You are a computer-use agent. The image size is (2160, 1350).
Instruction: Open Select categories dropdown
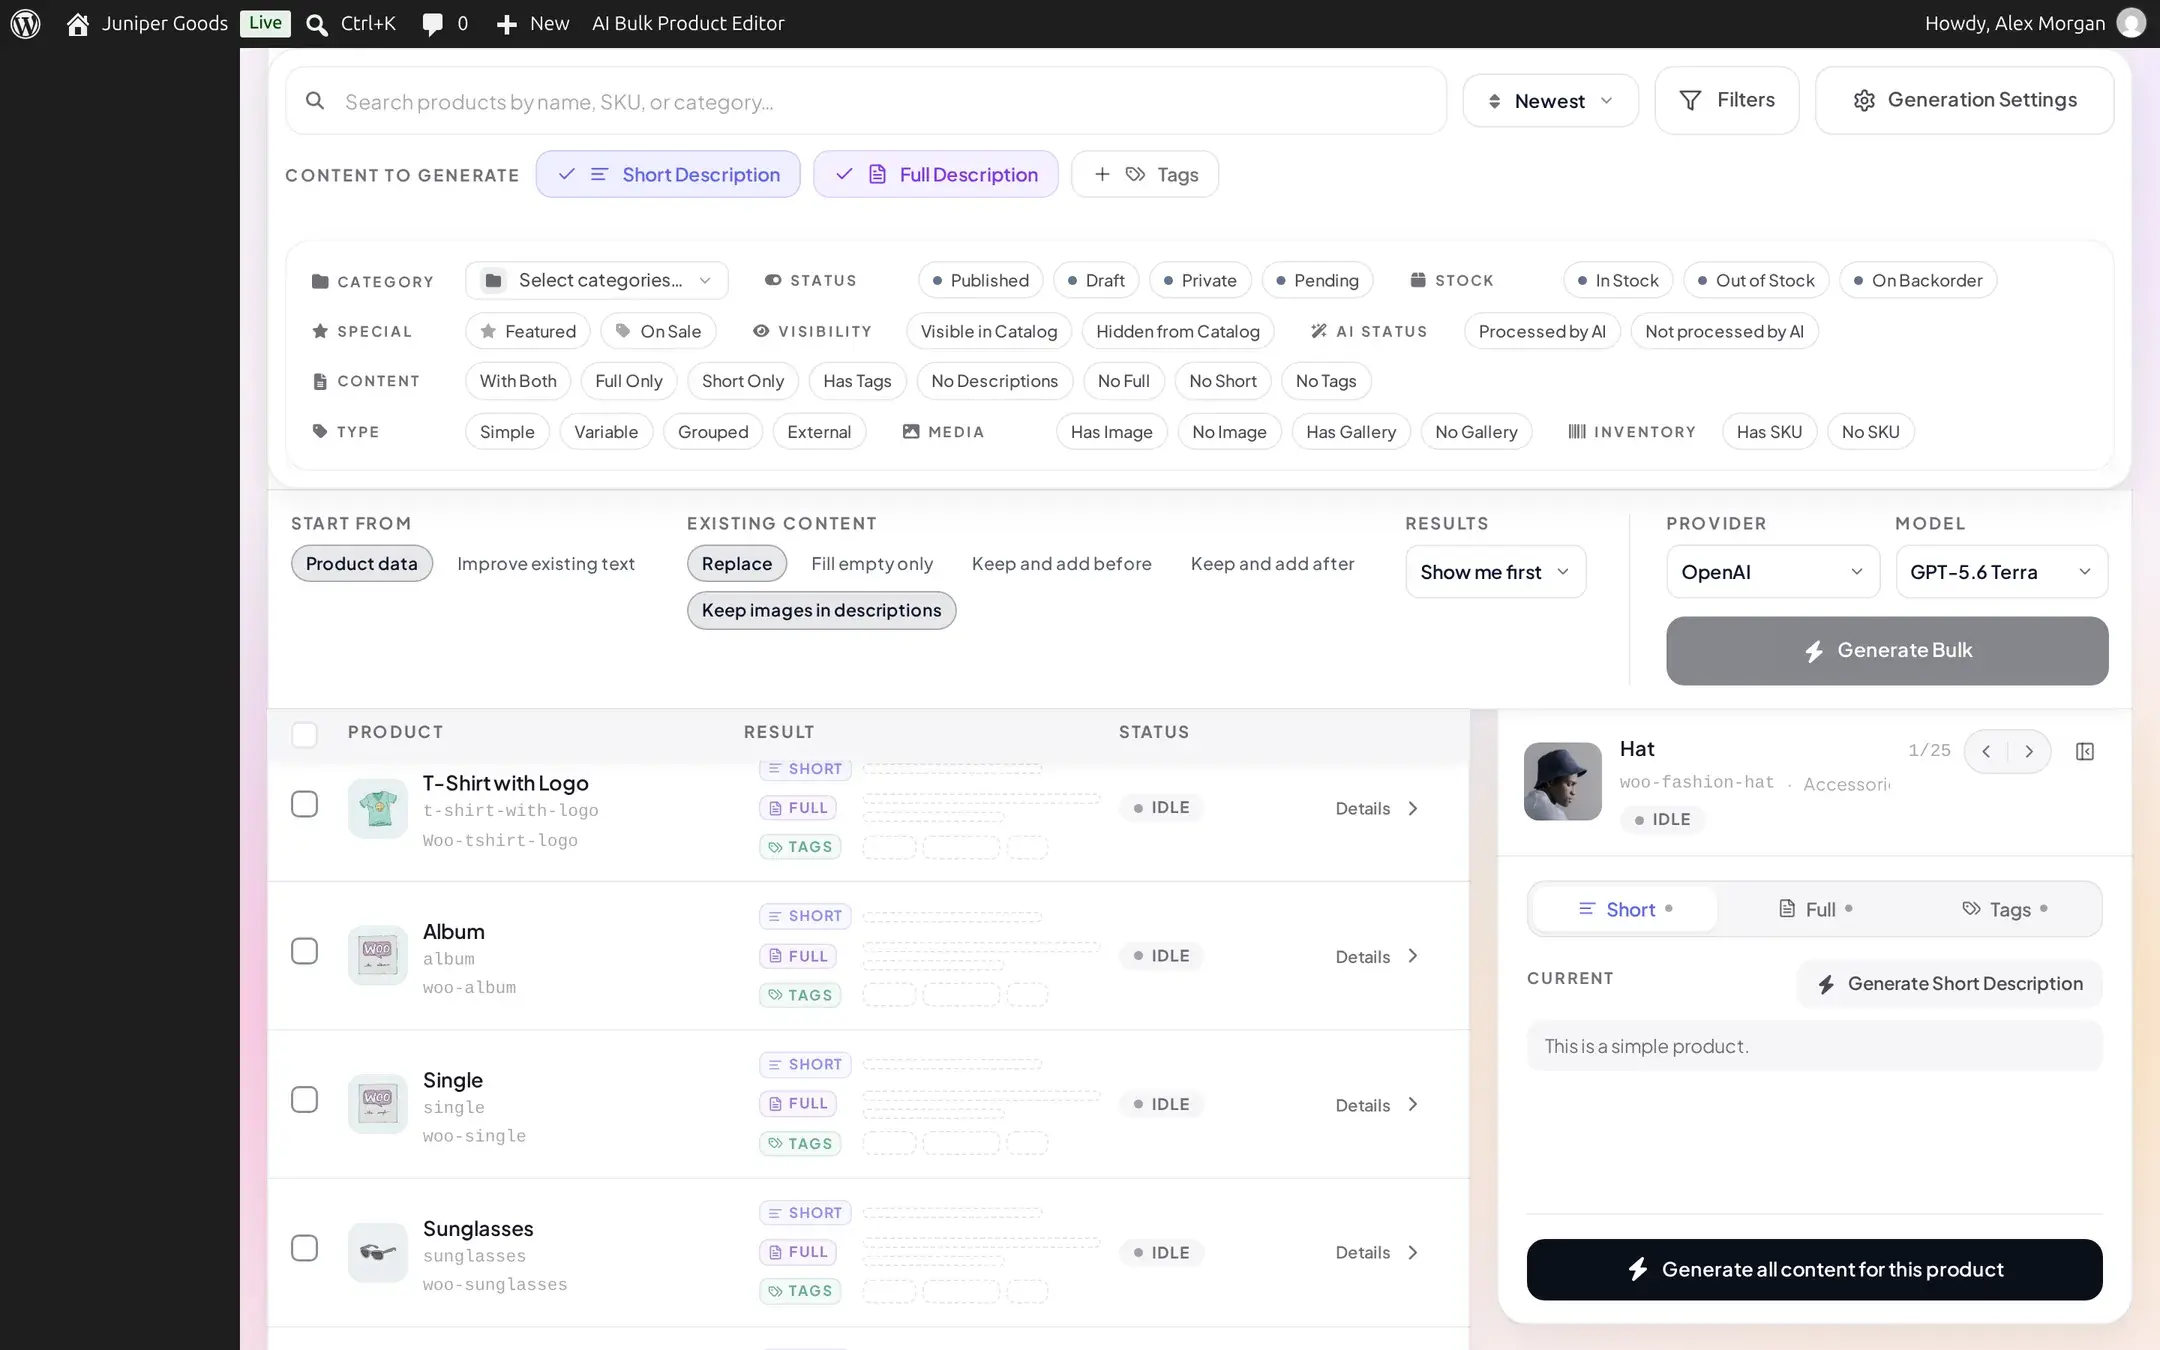tap(597, 281)
